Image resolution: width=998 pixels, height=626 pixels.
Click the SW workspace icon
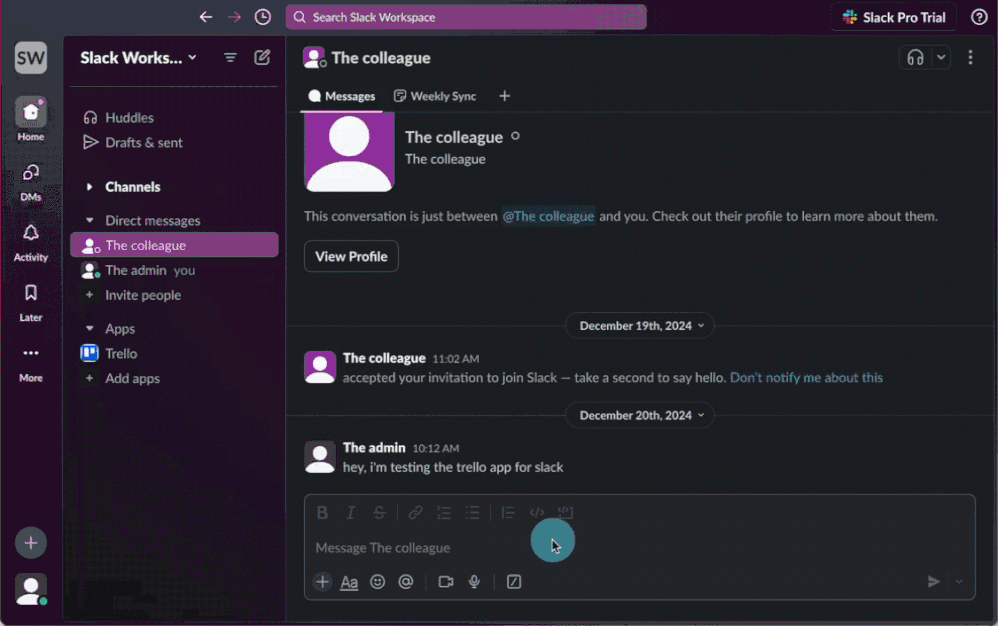click(31, 58)
